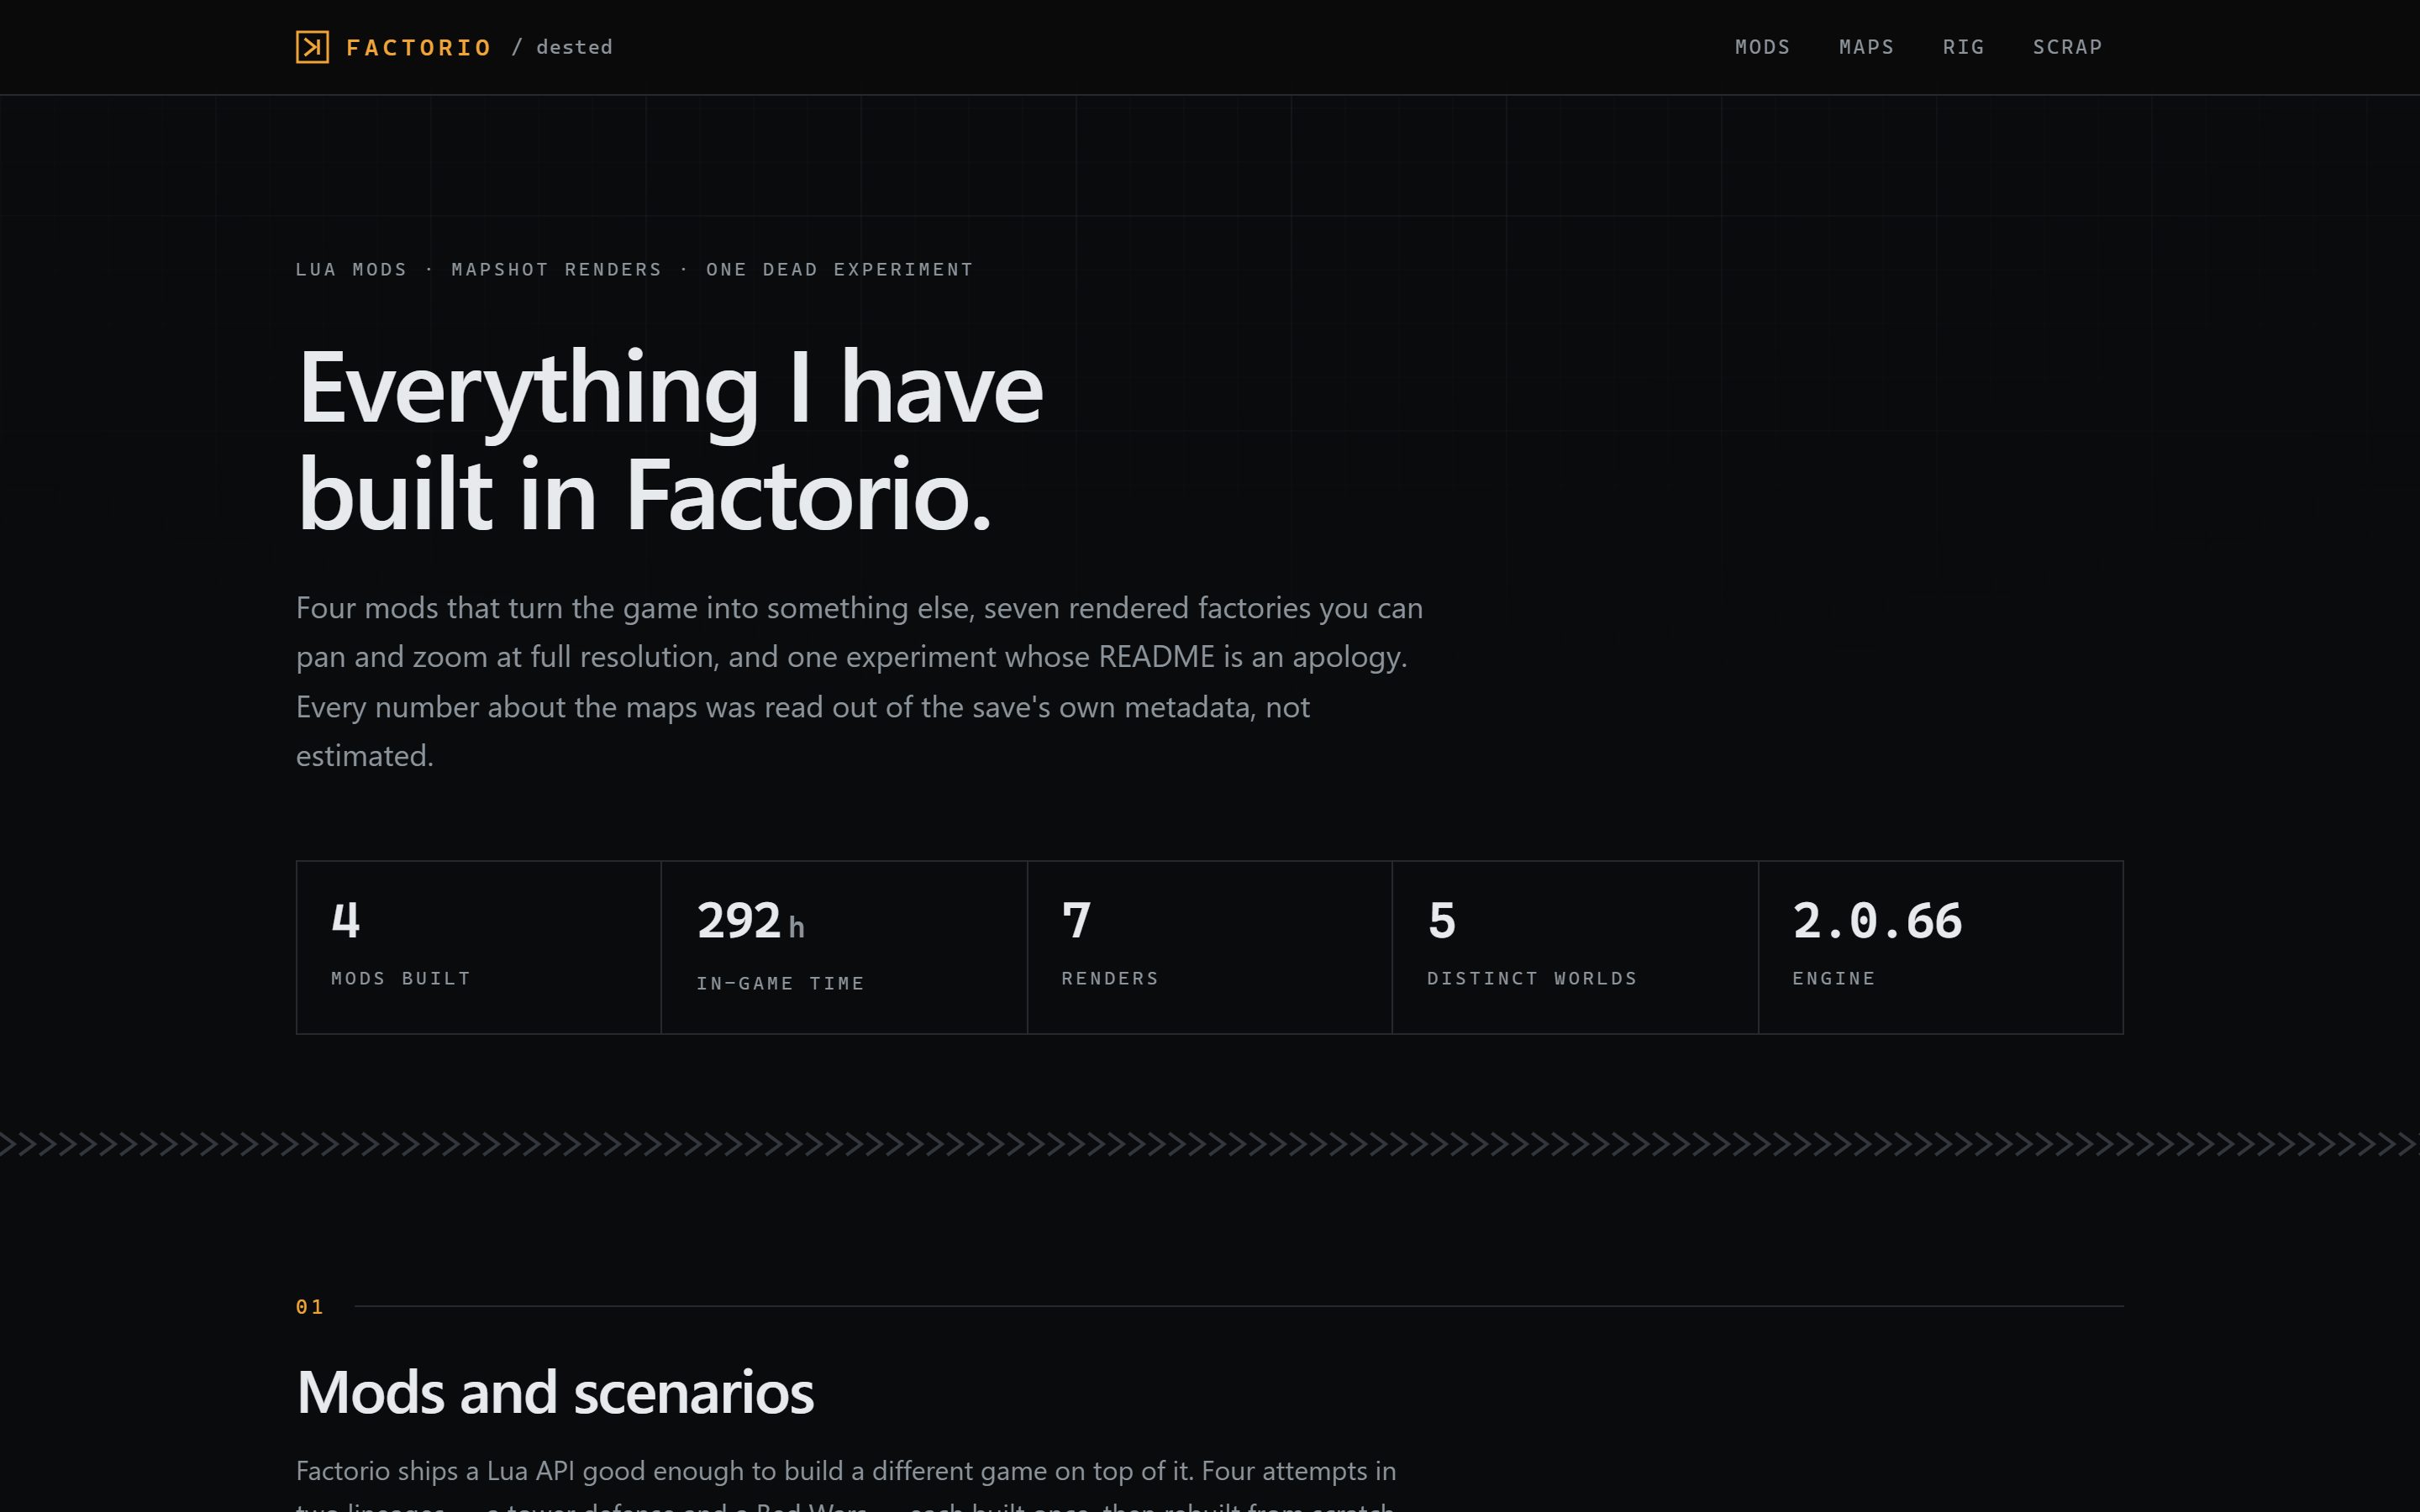
Task: Select the '292 h' stat value
Action: pyautogui.click(x=750, y=921)
